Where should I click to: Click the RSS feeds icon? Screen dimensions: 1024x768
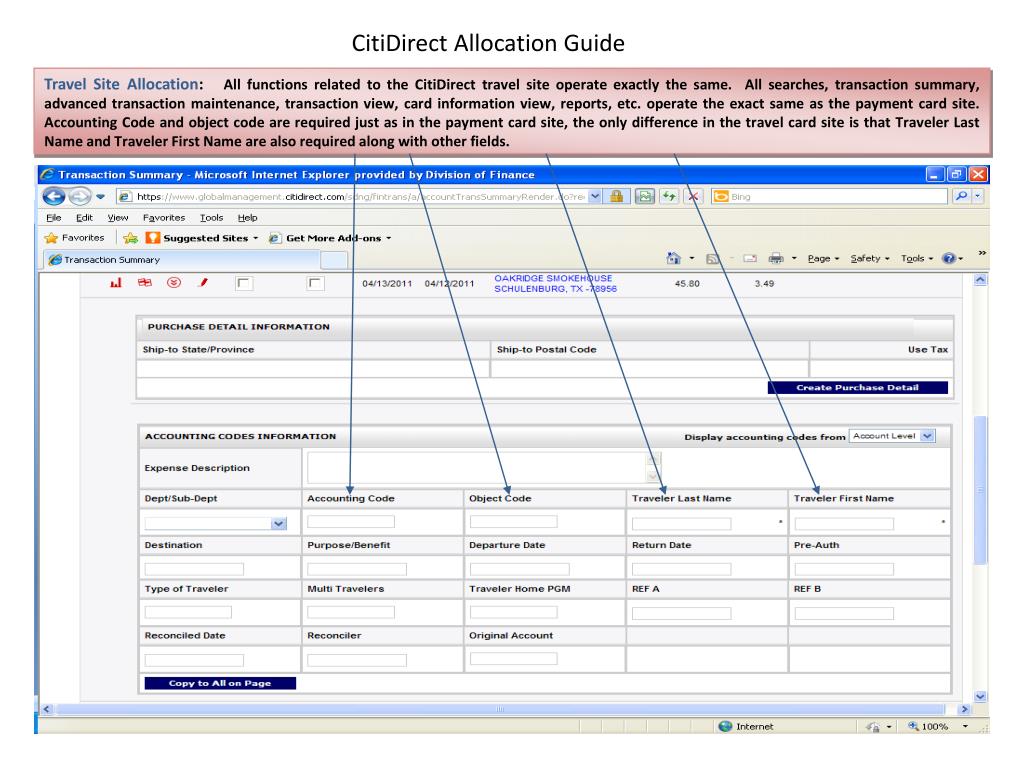712,259
